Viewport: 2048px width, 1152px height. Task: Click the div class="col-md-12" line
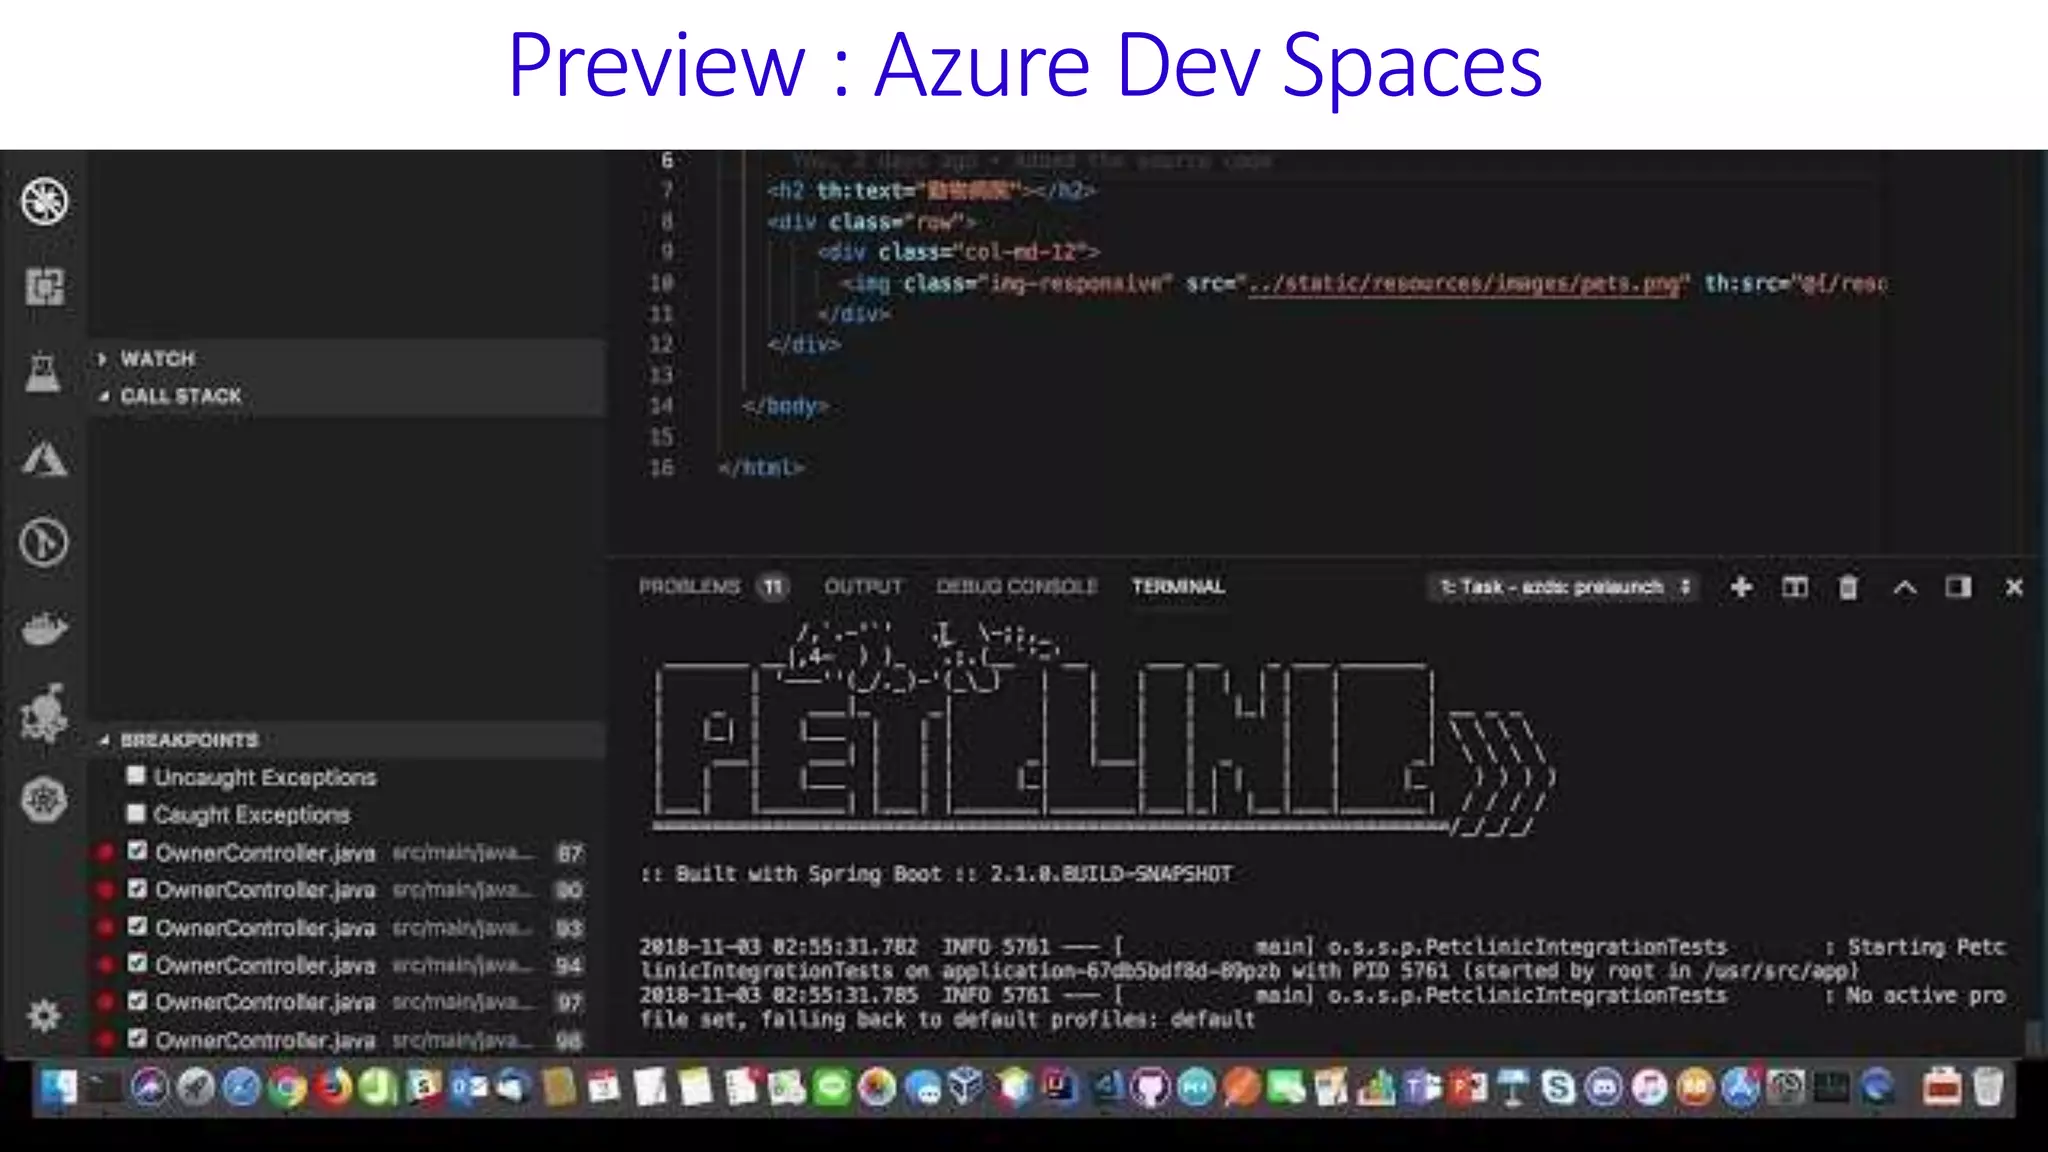pyautogui.click(x=958, y=252)
